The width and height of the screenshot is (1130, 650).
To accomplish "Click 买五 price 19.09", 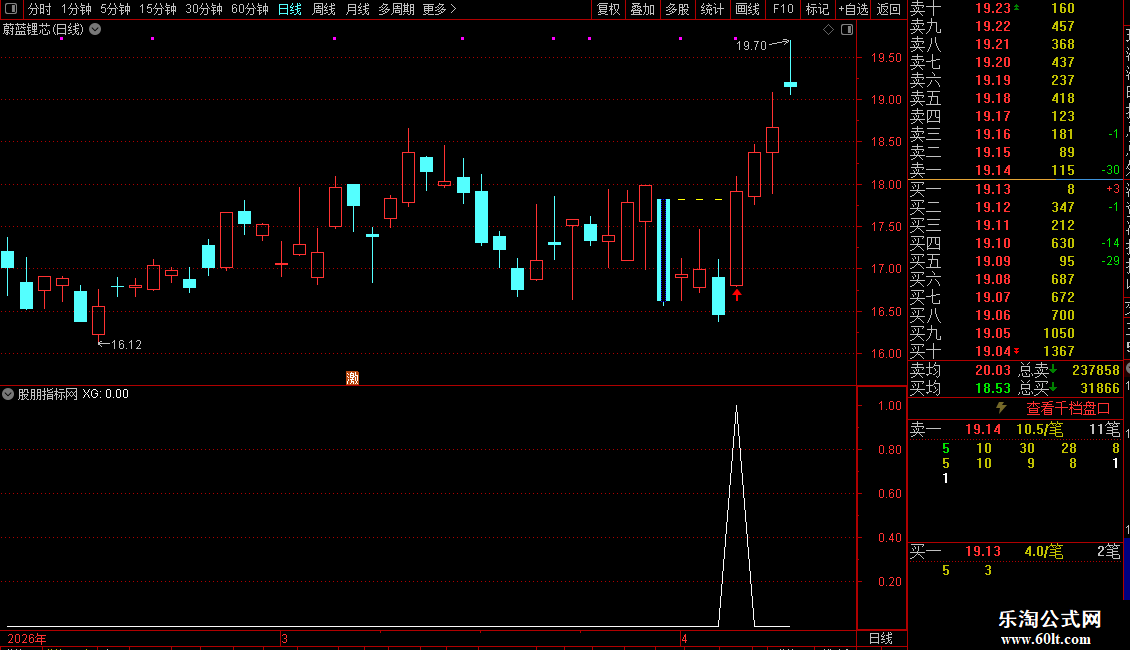I will 992,261.
